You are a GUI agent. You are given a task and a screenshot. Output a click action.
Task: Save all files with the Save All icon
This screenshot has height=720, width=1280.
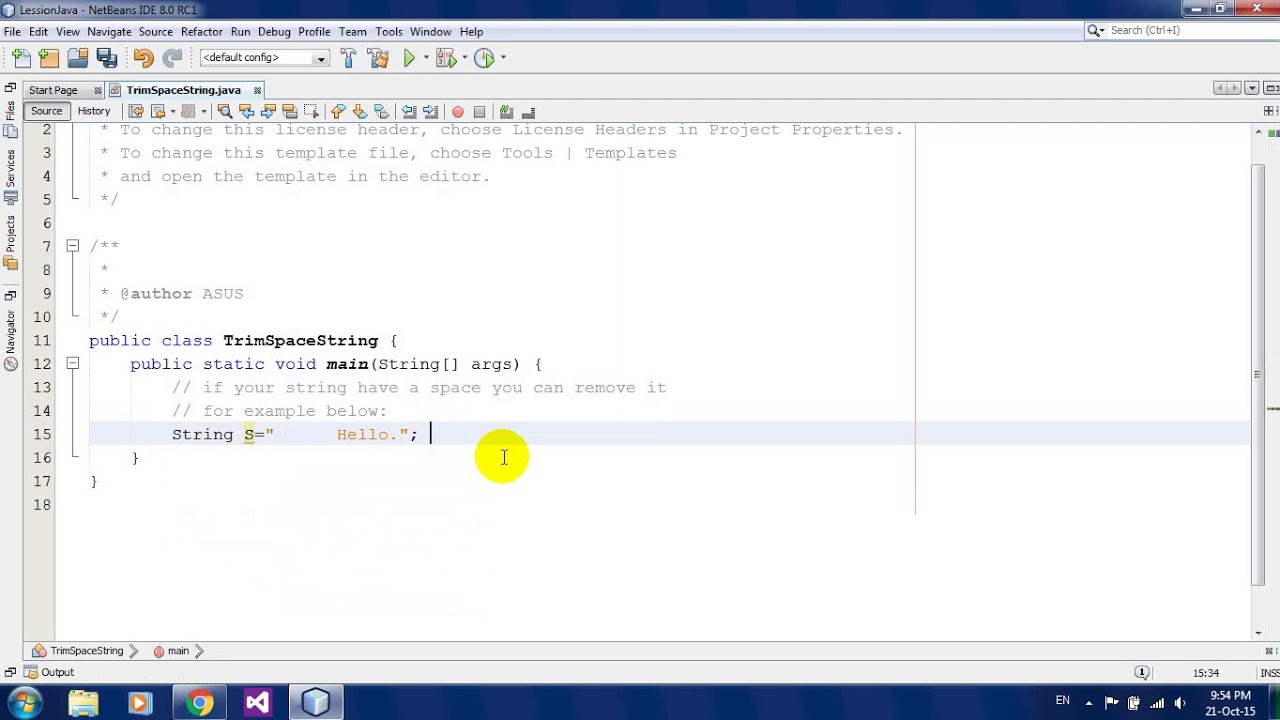tap(107, 58)
